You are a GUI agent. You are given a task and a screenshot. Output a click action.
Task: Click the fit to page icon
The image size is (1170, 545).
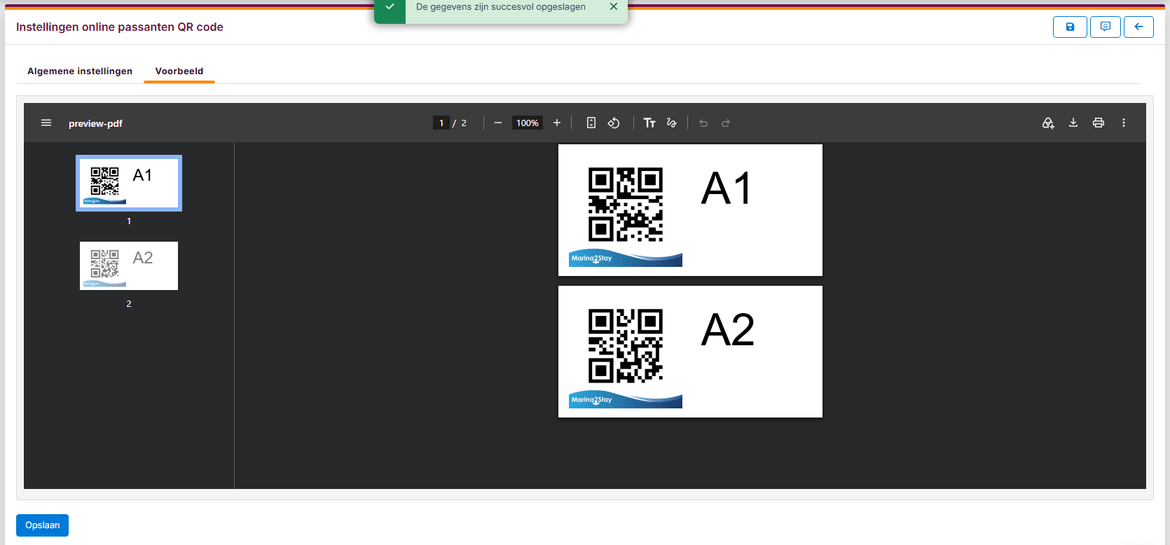pyautogui.click(x=591, y=122)
